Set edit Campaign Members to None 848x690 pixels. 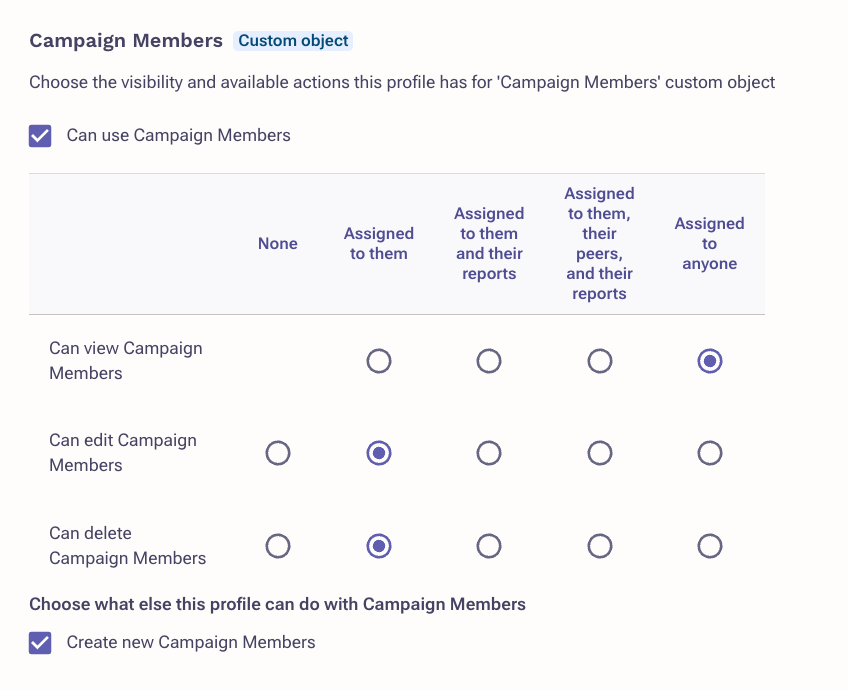click(278, 453)
